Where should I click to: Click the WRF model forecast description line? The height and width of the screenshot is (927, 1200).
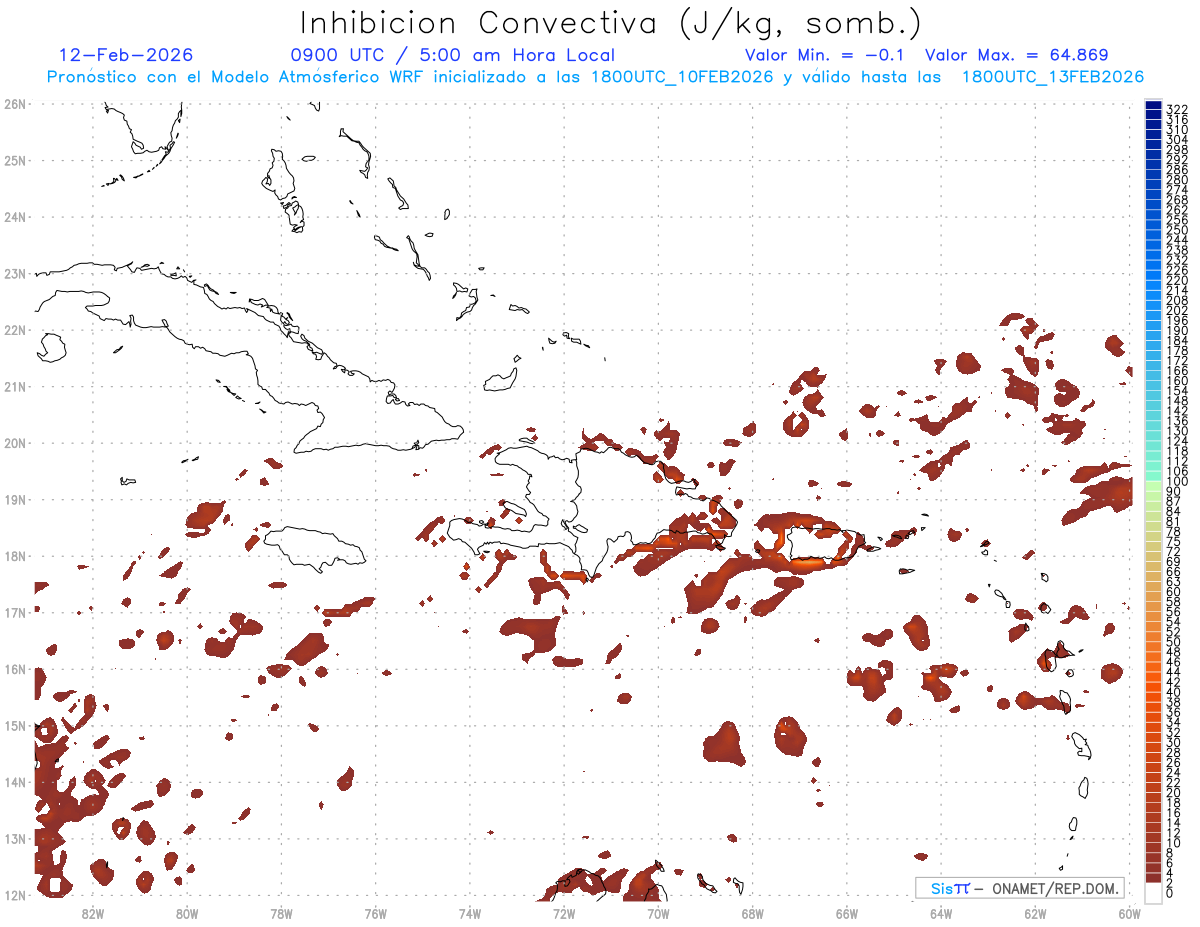(x=595, y=77)
